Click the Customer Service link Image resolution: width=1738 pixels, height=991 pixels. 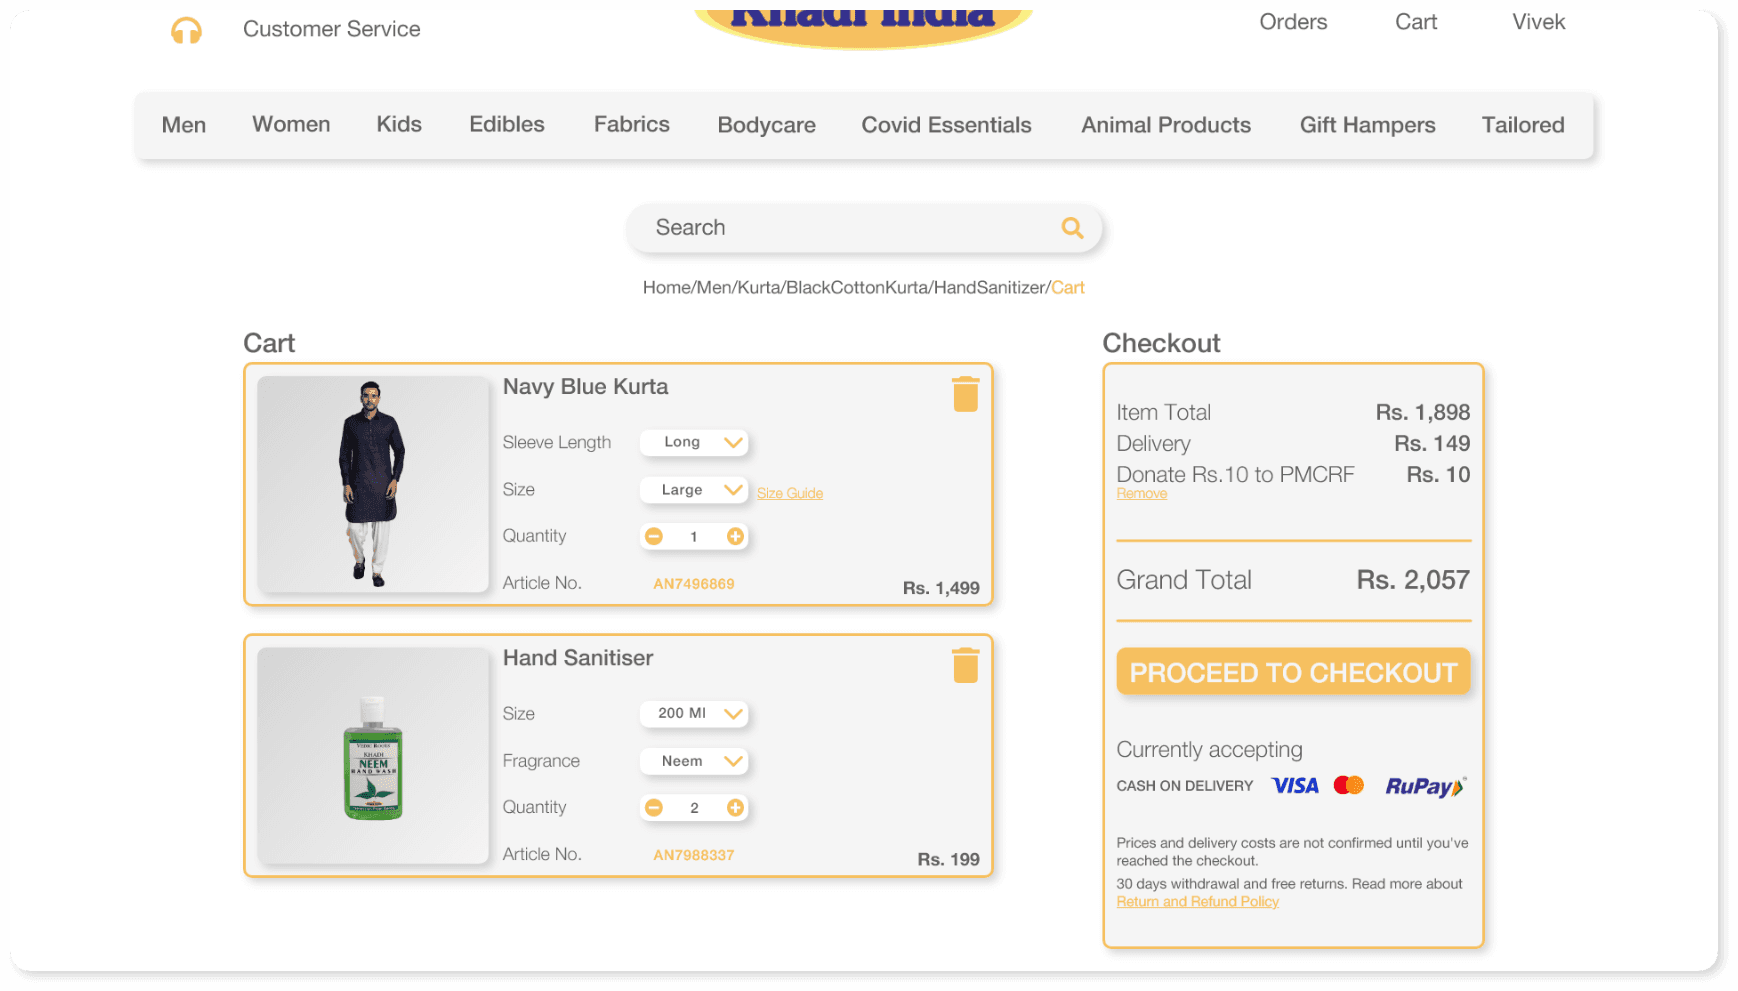(x=332, y=29)
